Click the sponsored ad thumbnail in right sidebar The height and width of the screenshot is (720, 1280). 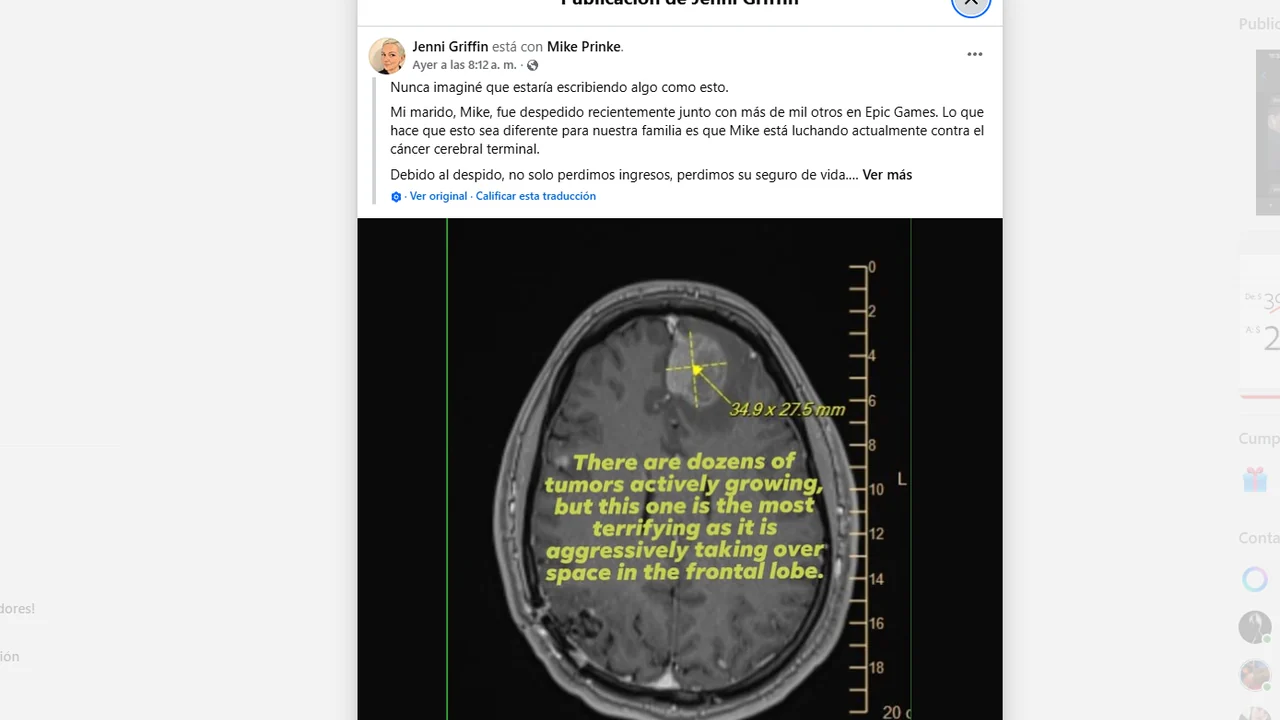coord(1267,132)
